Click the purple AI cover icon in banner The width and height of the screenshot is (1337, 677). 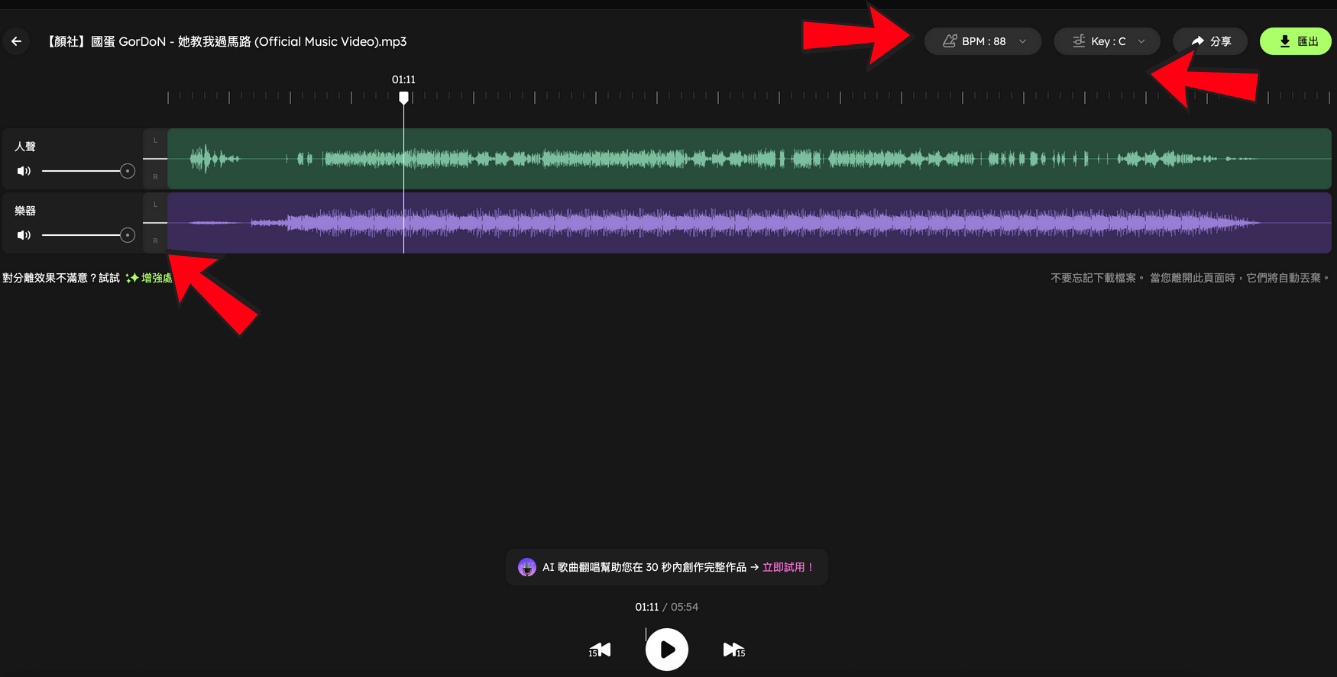pyautogui.click(x=527, y=567)
